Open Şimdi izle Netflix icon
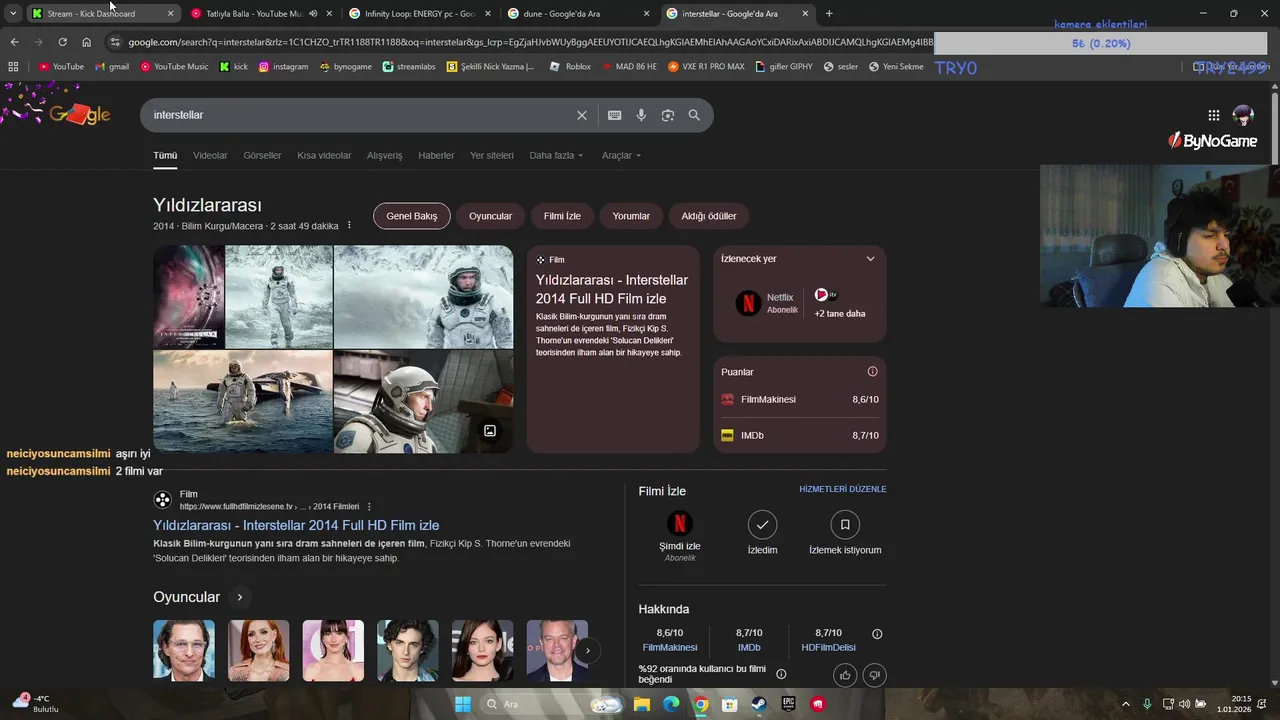This screenshot has width=1280, height=720. pyautogui.click(x=679, y=523)
